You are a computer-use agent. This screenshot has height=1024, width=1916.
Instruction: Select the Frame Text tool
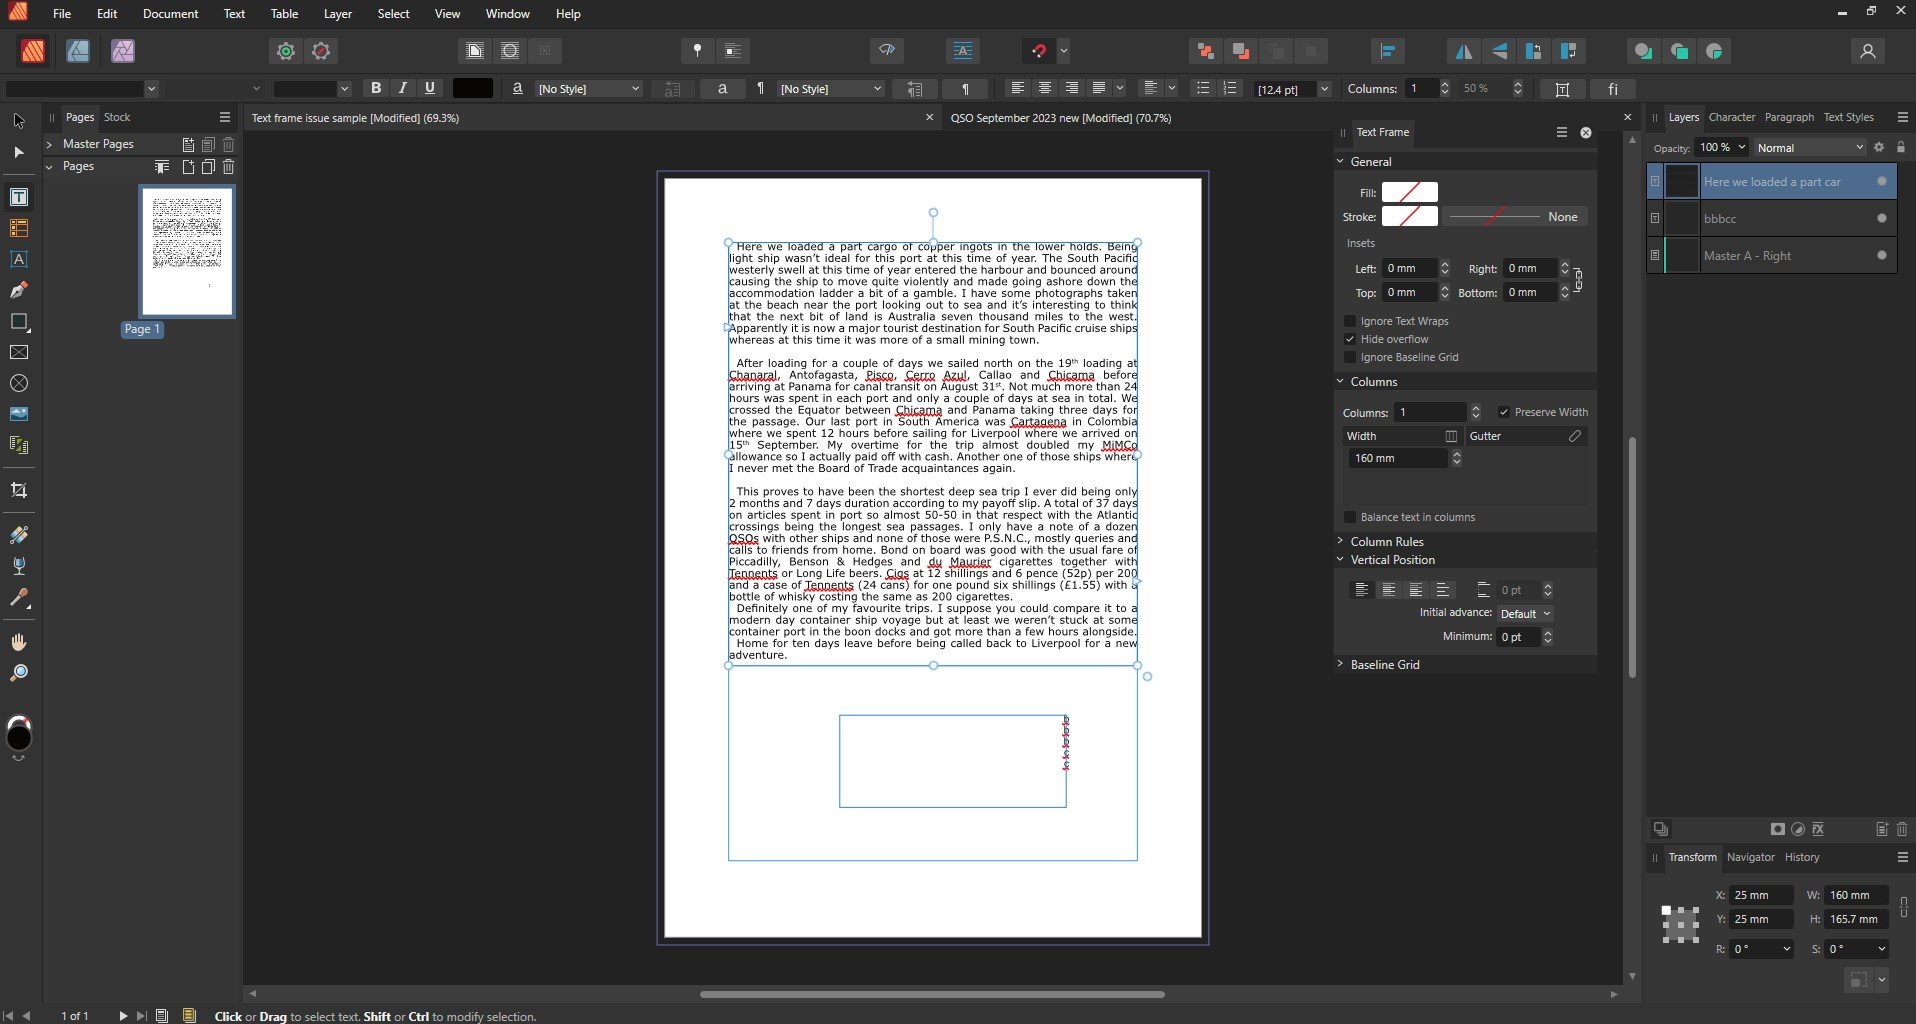tap(18, 196)
